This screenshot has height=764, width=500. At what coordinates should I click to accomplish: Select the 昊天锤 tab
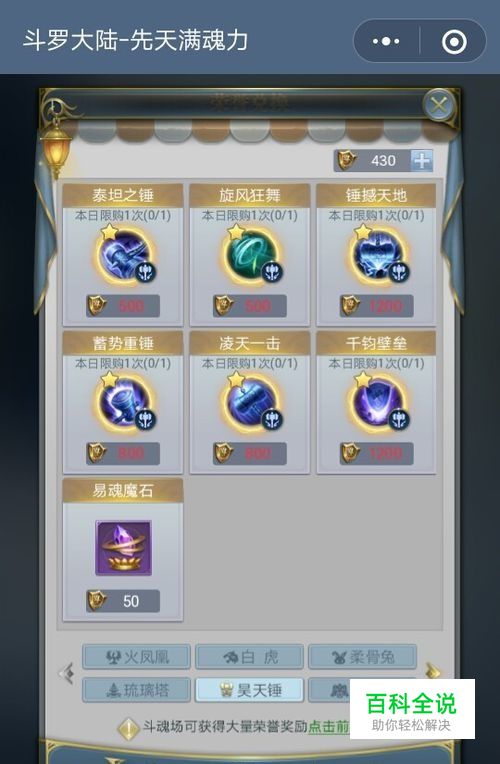[250, 690]
